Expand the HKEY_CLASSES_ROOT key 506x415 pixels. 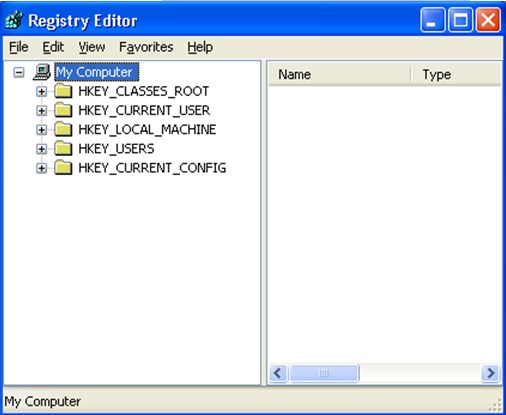41,91
